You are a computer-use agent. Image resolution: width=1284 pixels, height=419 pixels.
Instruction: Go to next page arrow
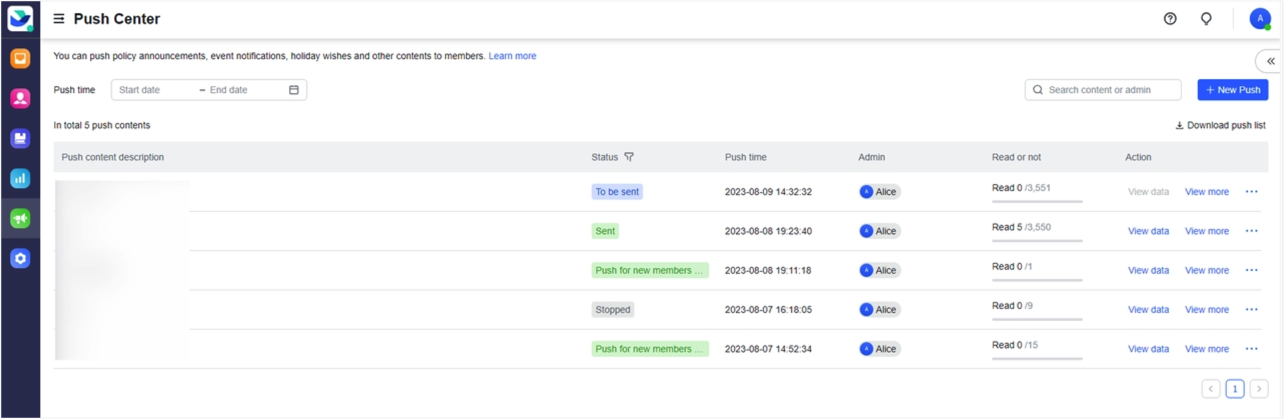point(1259,389)
